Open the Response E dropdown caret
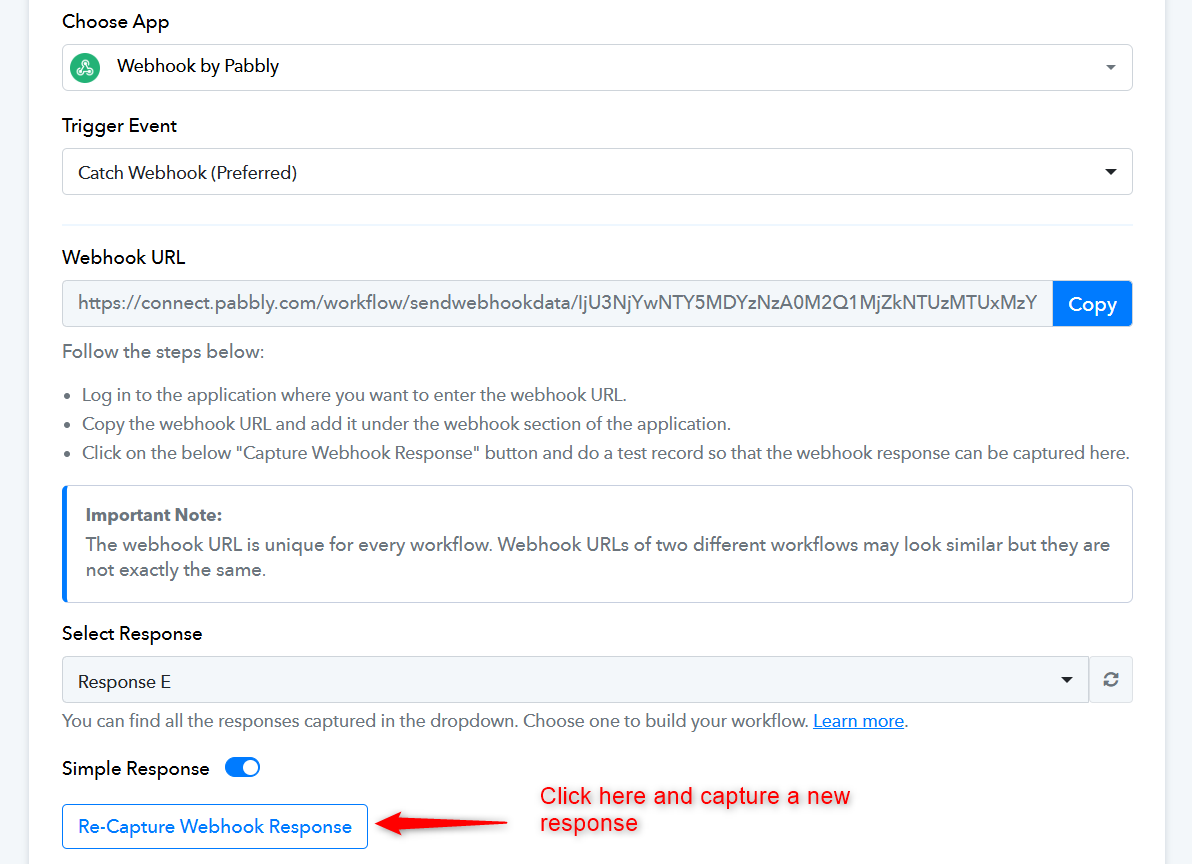 coord(1067,679)
